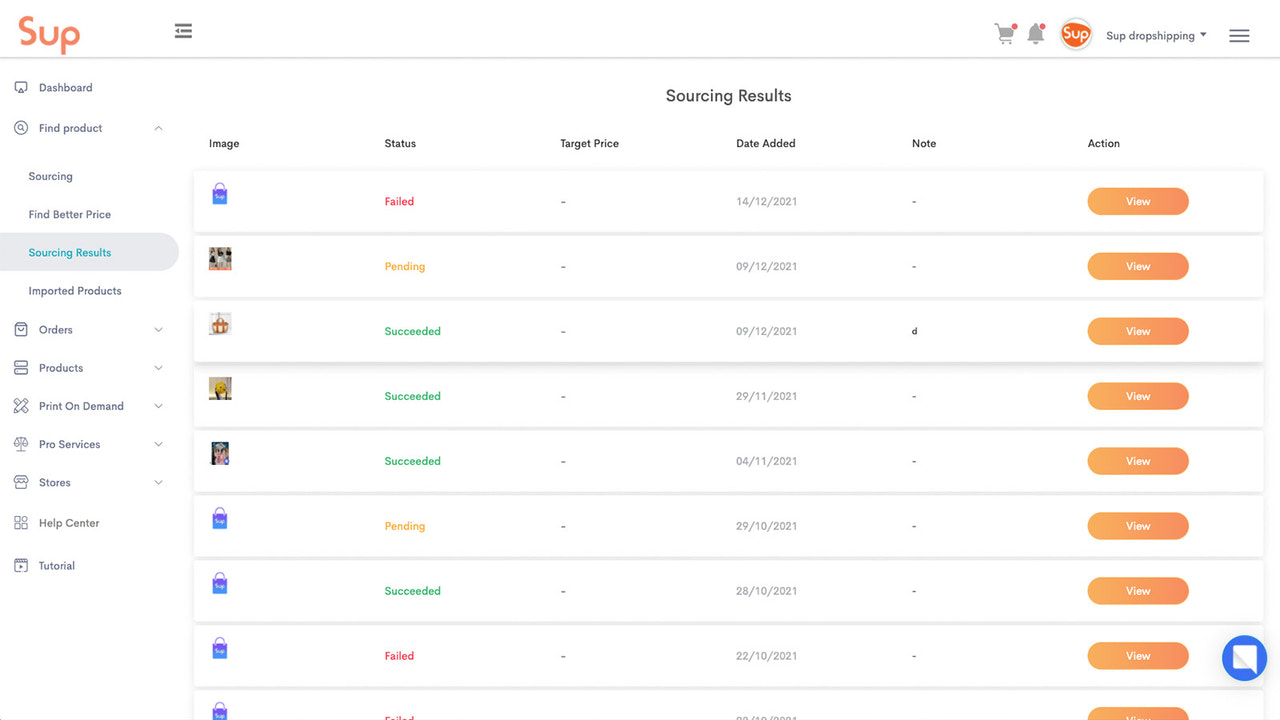The height and width of the screenshot is (720, 1280).
Task: Click the Sup logo
Action: pos(48,35)
